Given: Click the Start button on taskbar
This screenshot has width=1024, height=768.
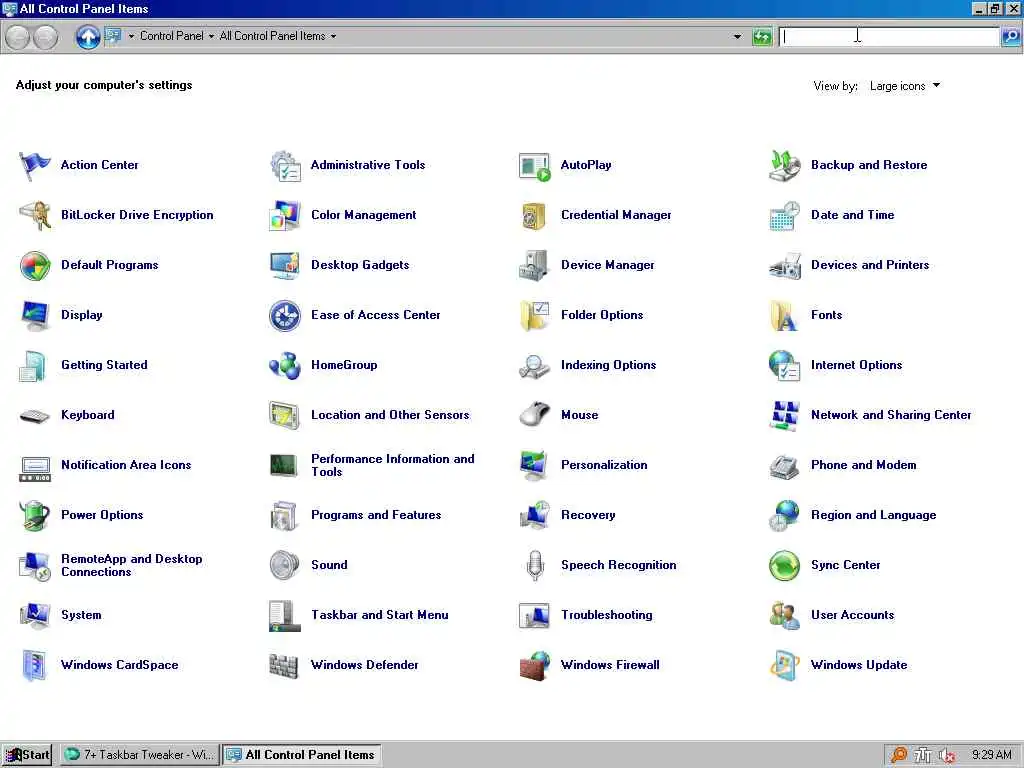Looking at the screenshot, I should (27, 755).
